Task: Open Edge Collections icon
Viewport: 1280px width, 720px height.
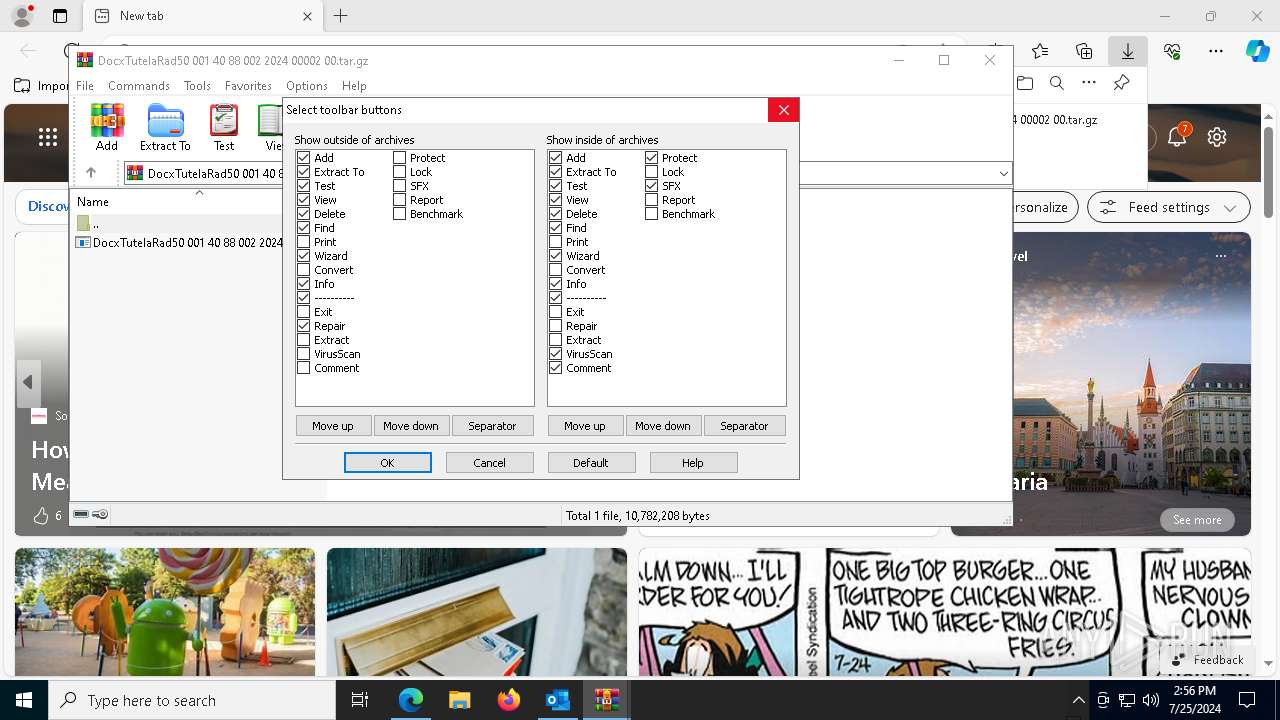Action: coord(1084,51)
